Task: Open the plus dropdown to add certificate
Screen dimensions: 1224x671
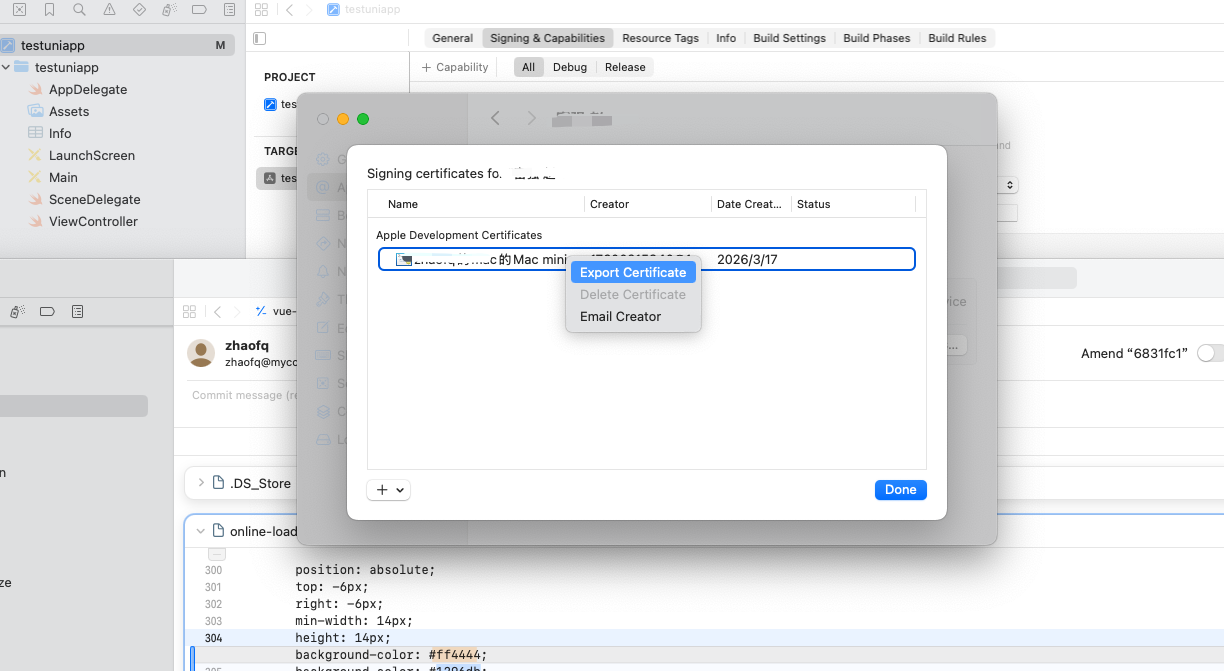Action: (x=389, y=490)
